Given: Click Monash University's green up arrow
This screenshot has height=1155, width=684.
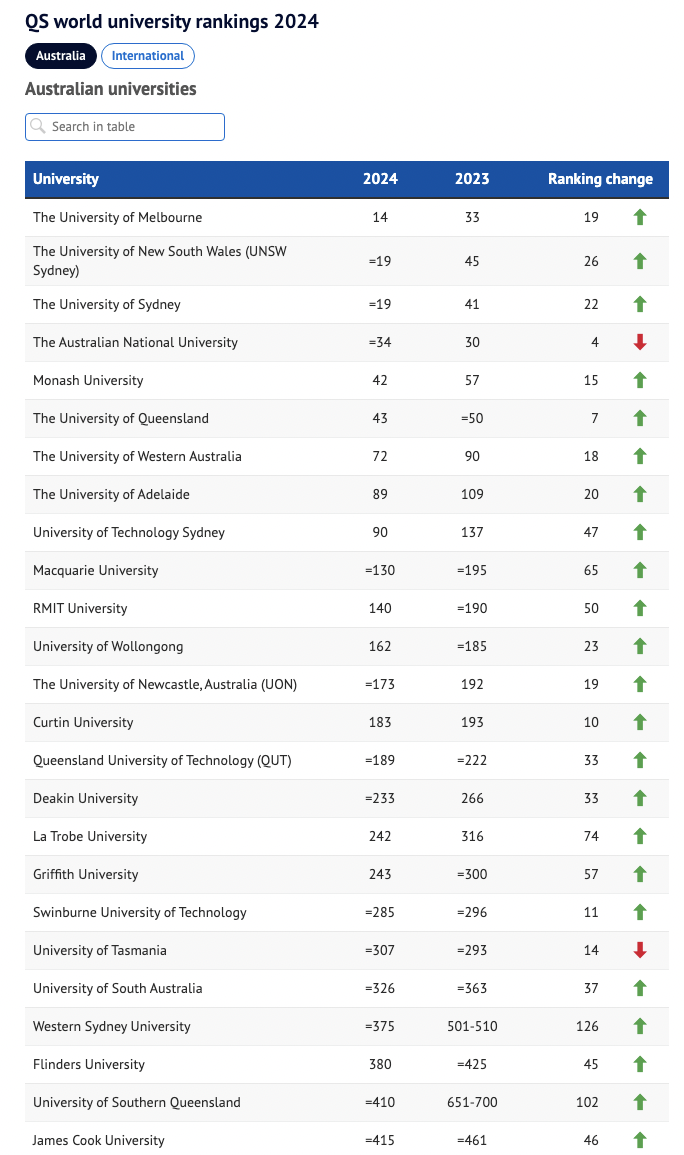Looking at the screenshot, I should (x=640, y=380).
